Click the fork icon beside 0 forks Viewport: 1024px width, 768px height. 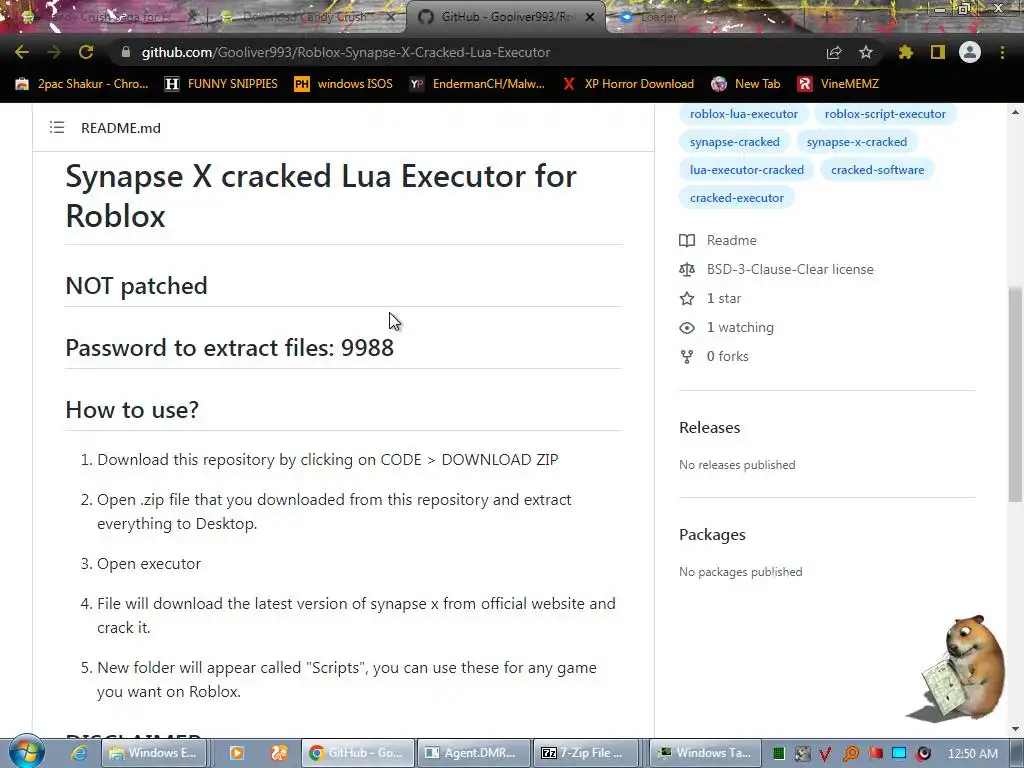pos(687,357)
